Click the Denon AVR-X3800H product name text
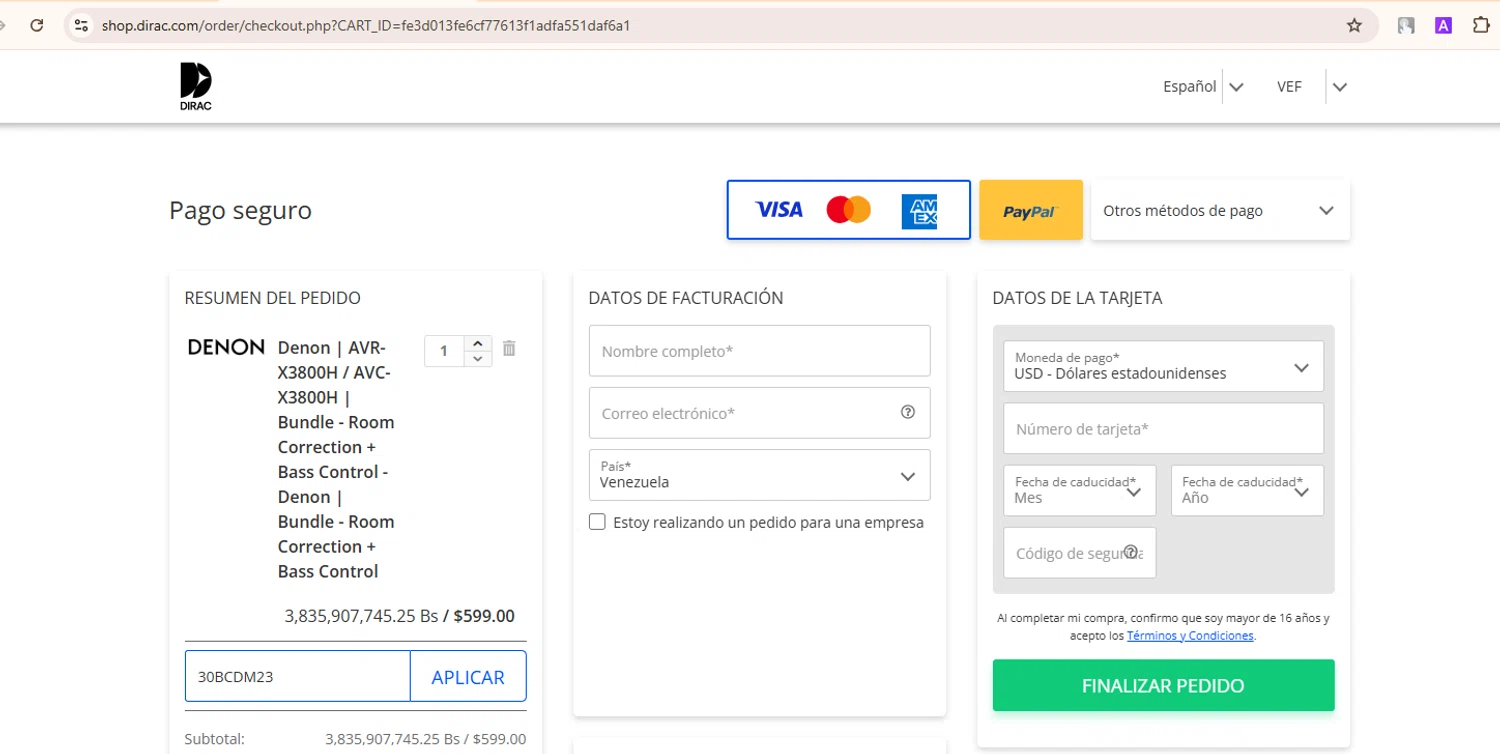 coord(336,459)
